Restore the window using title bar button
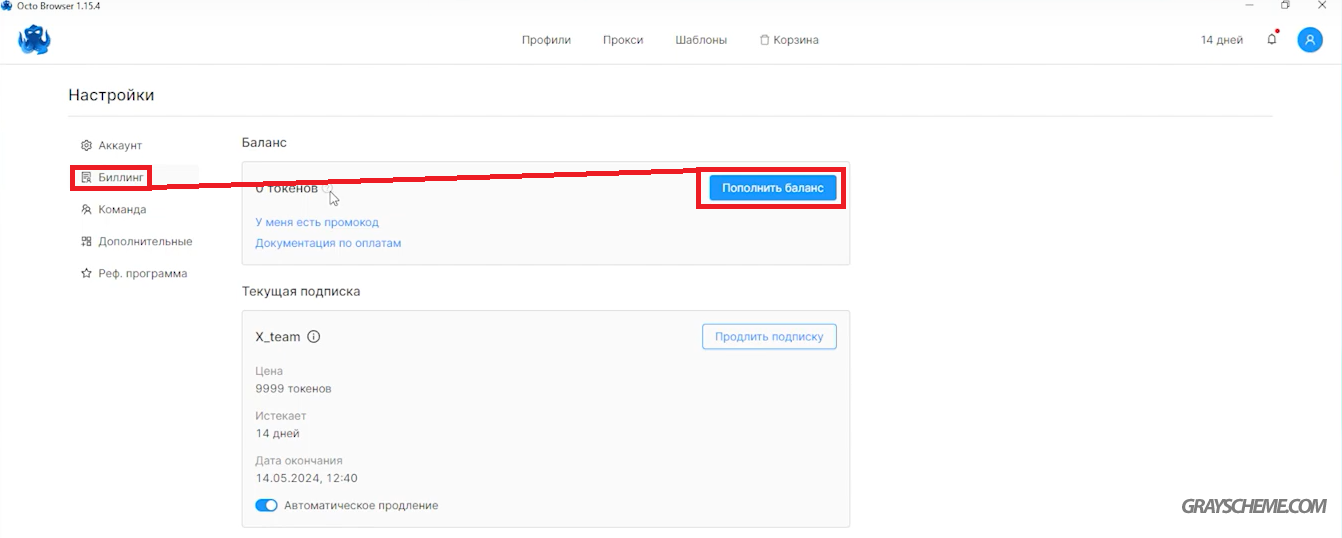Viewport: 1342px width, 538px height. (1286, 6)
